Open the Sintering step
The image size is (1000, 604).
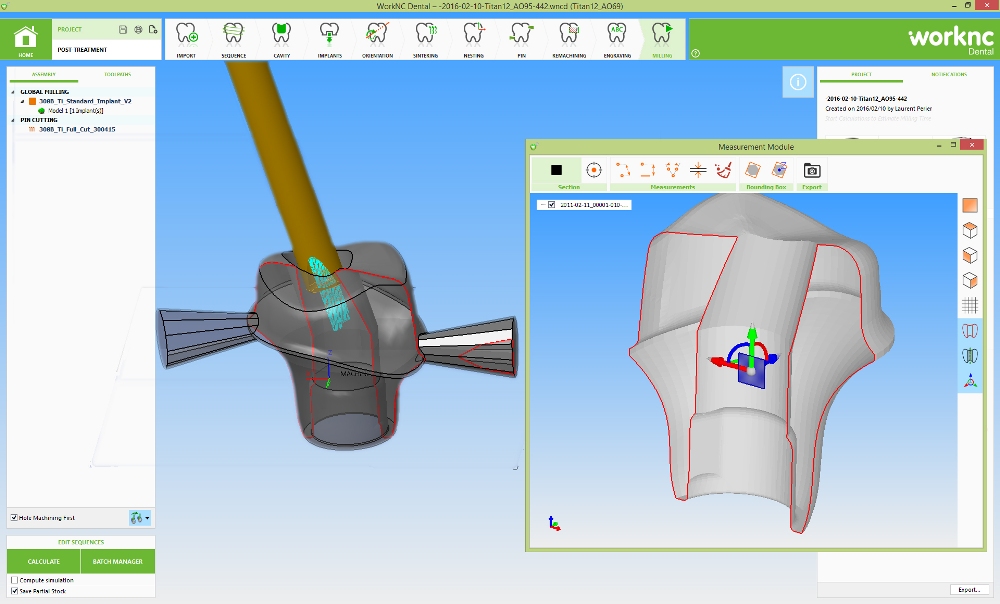coord(425,34)
